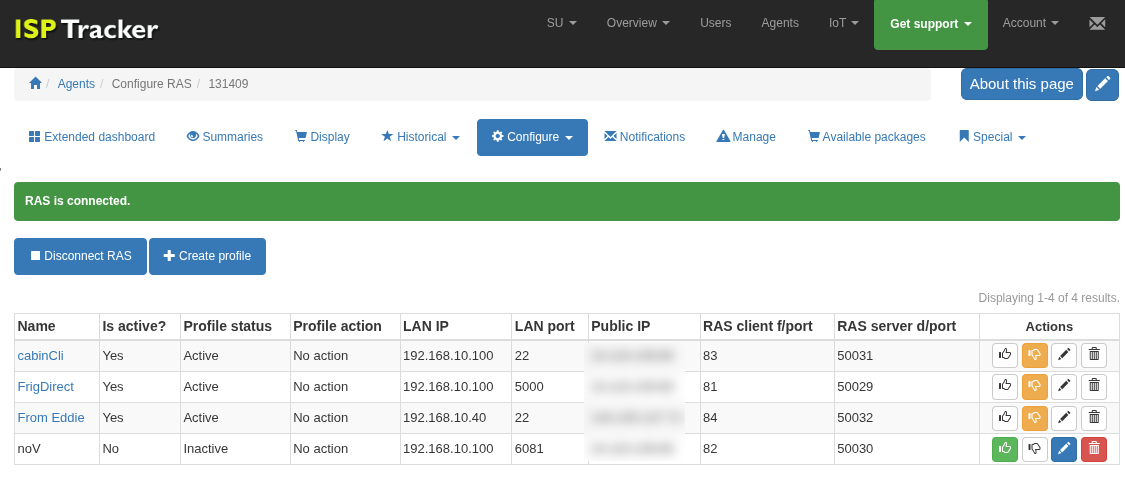Open the Get support dropdown
Image resolution: width=1125 pixels, height=486 pixels.
tap(930, 24)
